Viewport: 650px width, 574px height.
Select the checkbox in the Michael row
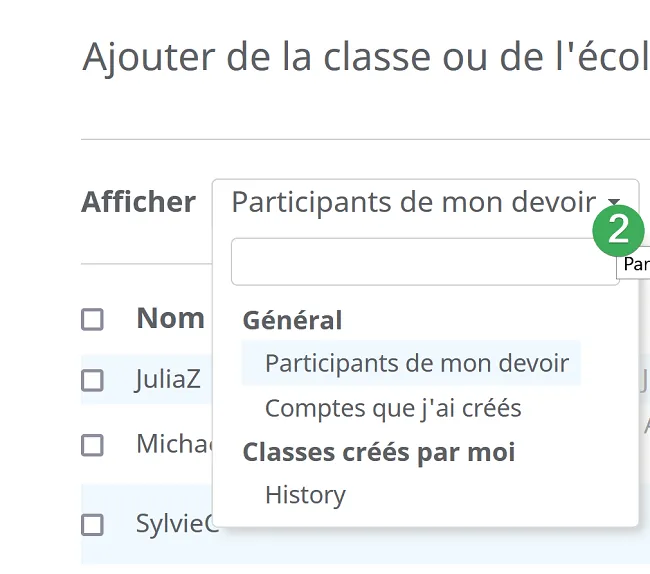coord(92,445)
